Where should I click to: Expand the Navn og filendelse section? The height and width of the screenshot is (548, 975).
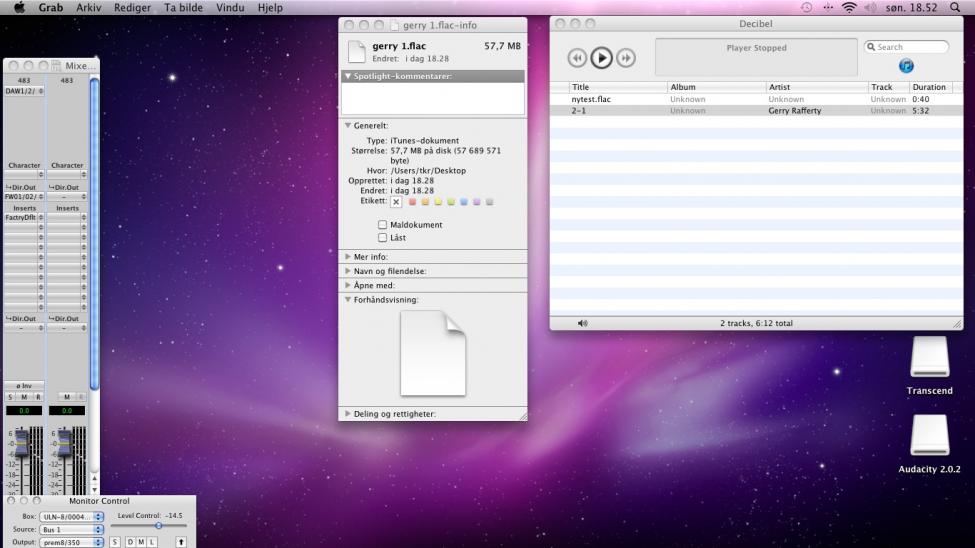[x=348, y=271]
